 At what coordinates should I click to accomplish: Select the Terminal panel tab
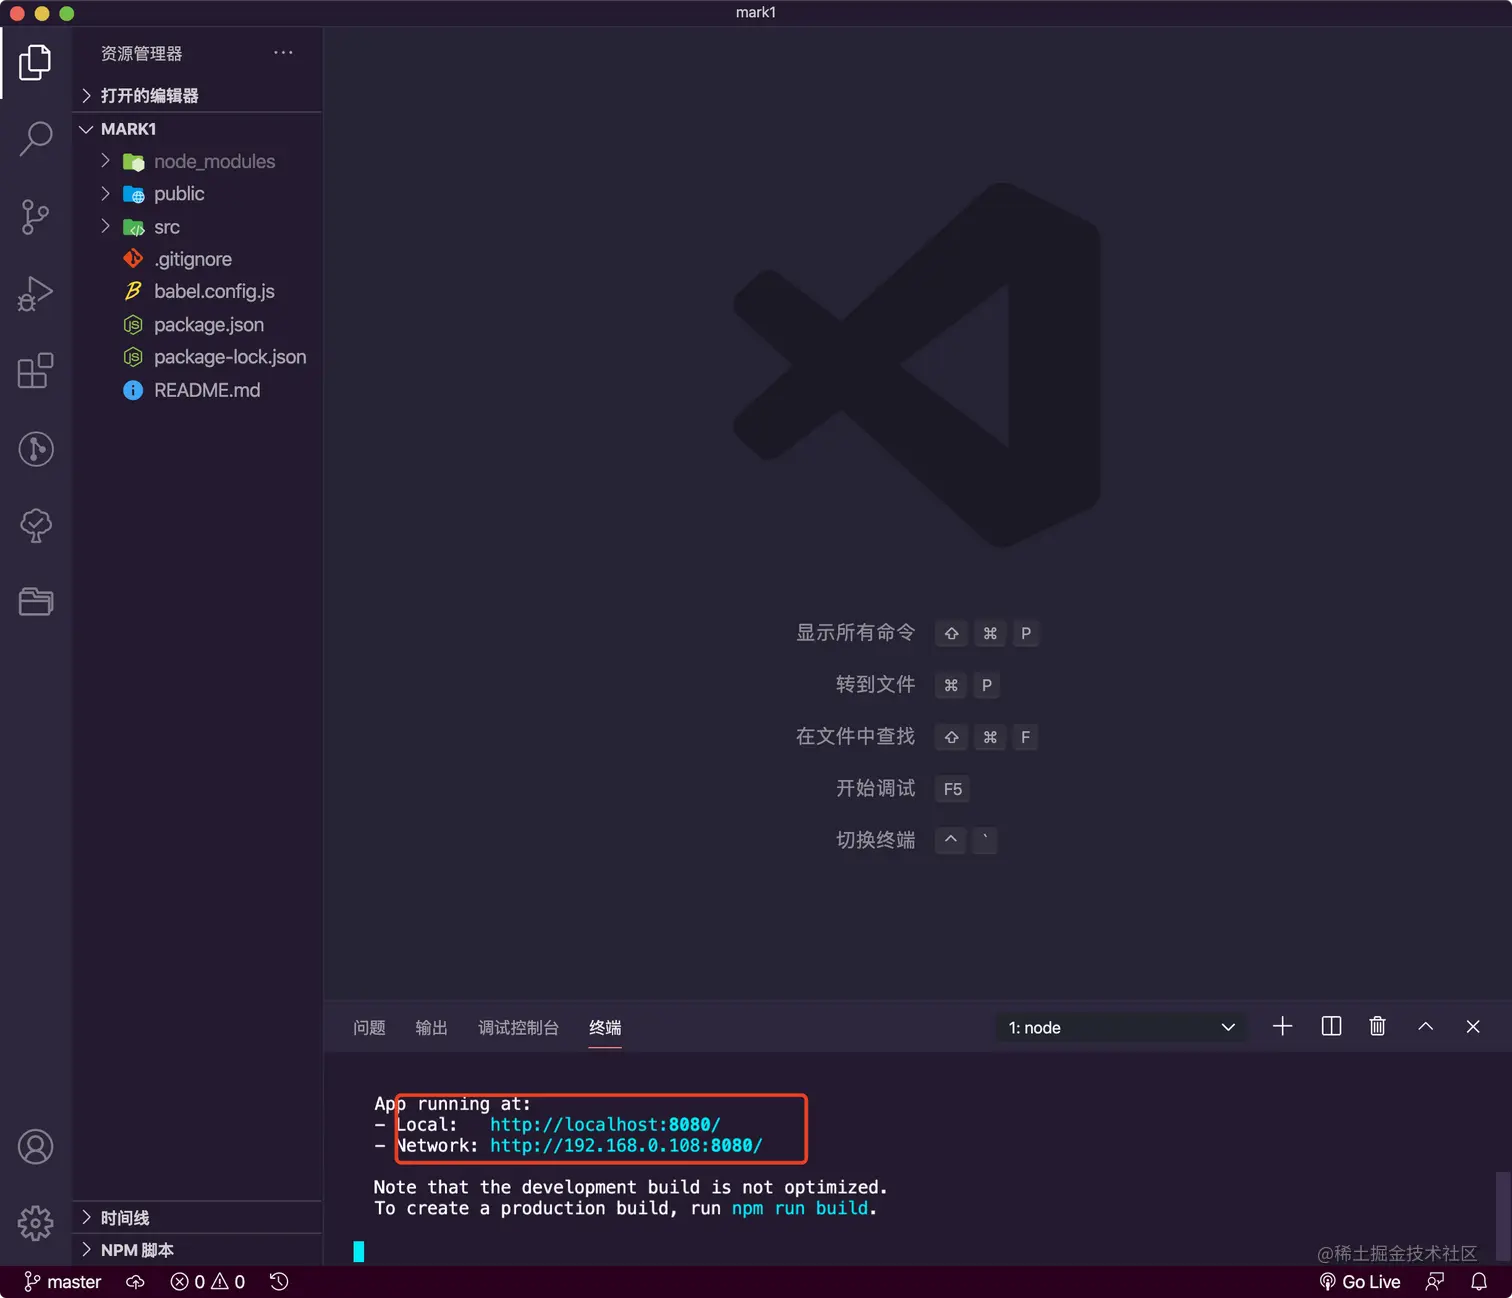point(605,1028)
